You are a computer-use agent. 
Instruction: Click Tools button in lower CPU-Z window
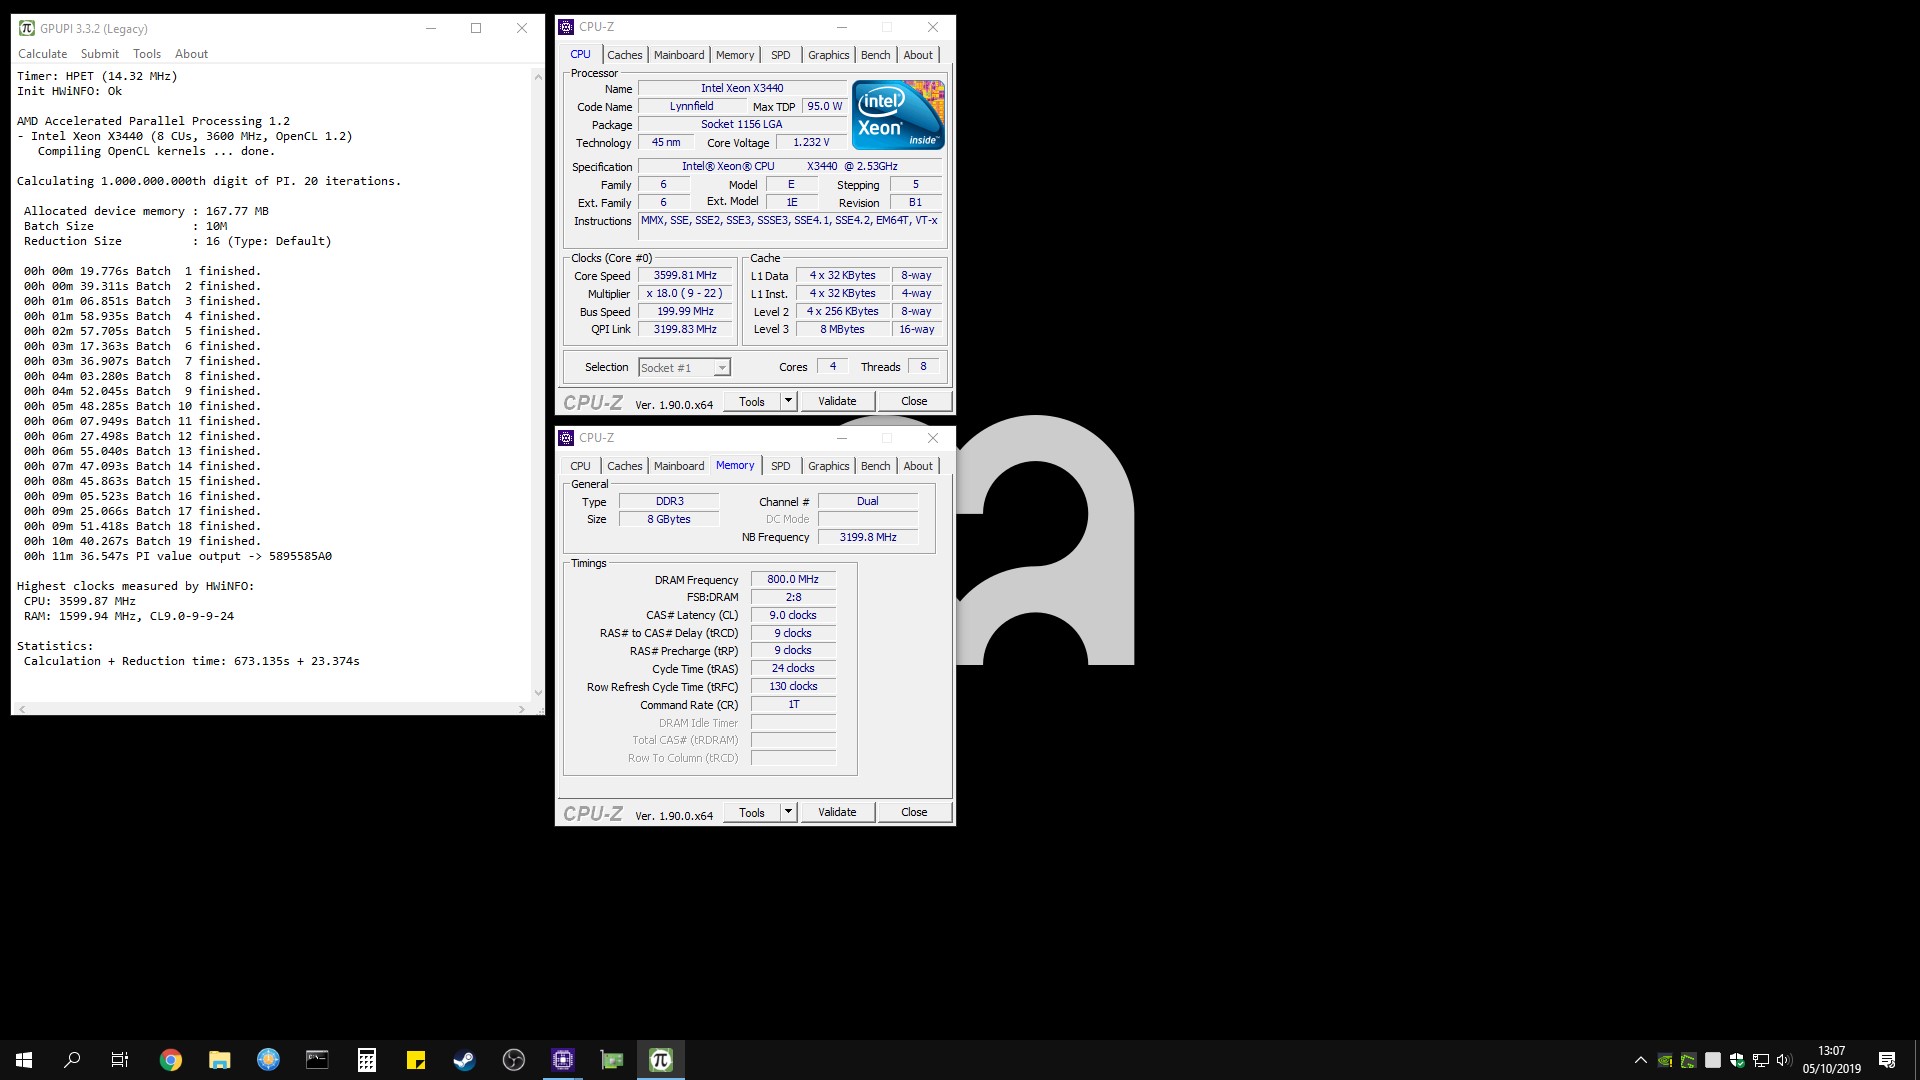(752, 812)
